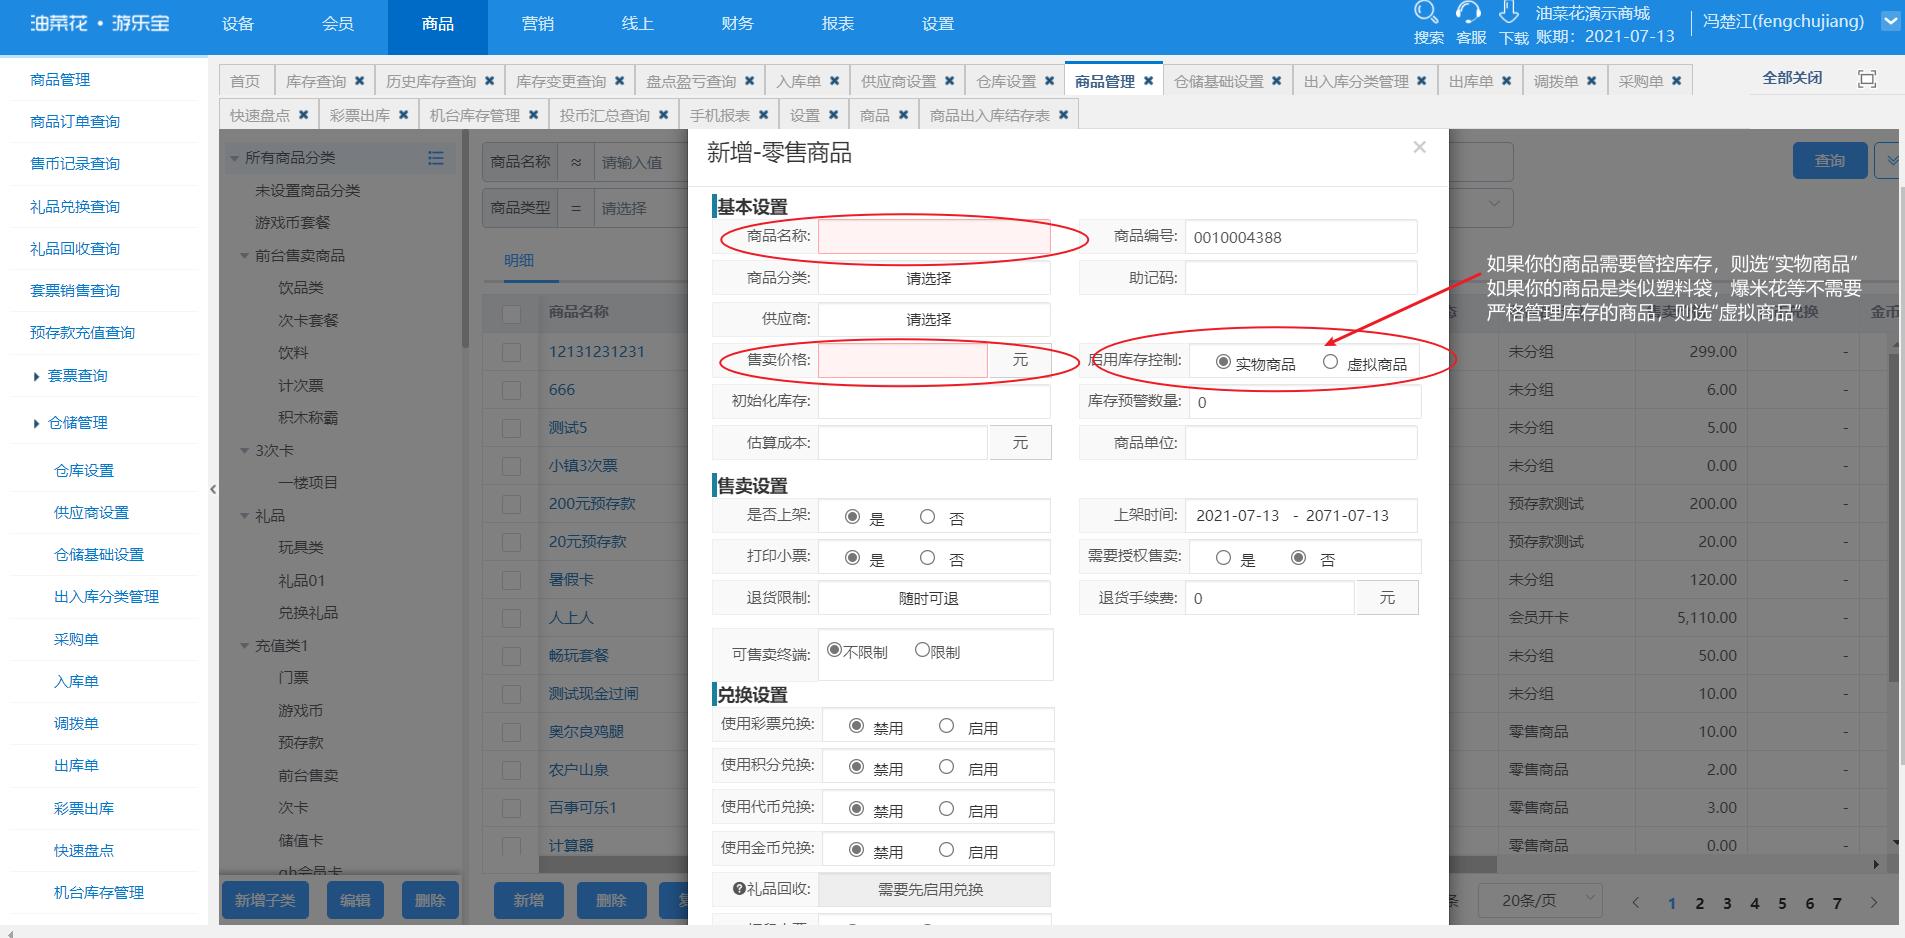This screenshot has width=1905, height=938.
Task: Select 虚拟商品 radio button
Action: (1330, 362)
